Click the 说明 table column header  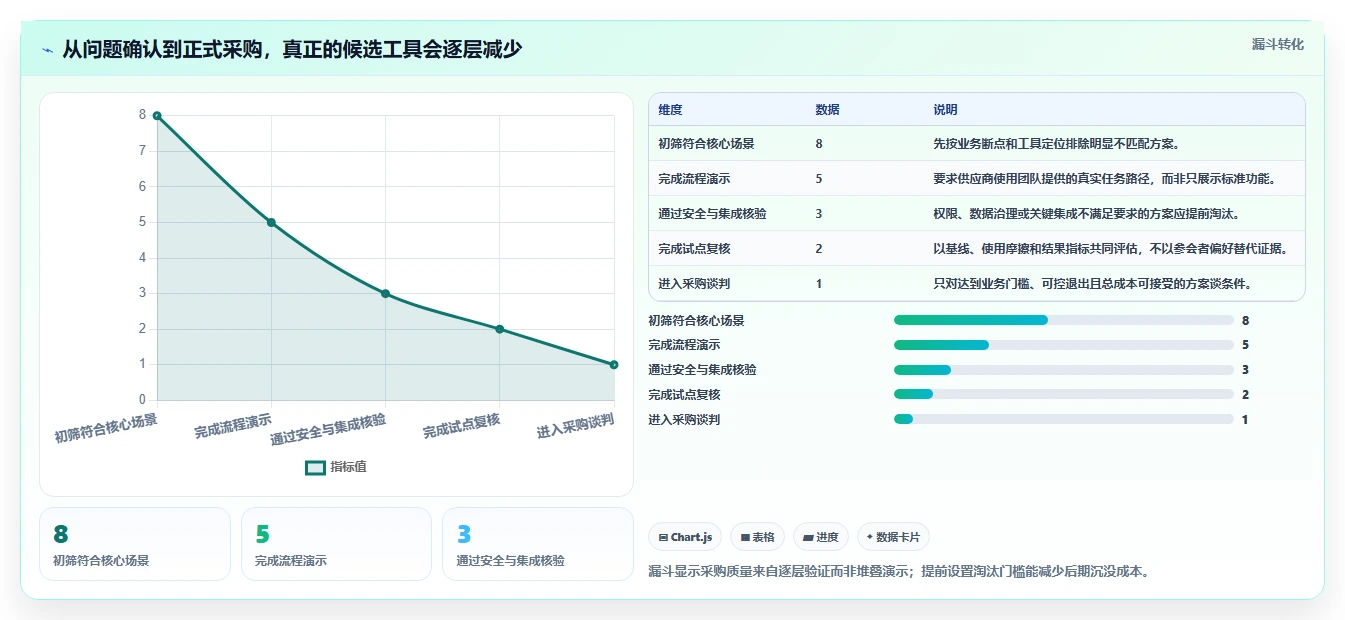pos(945,110)
